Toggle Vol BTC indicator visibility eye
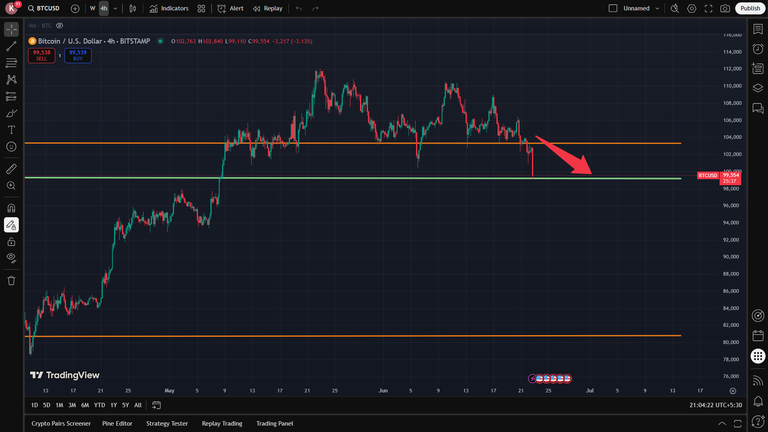768x432 pixels. pos(60,25)
